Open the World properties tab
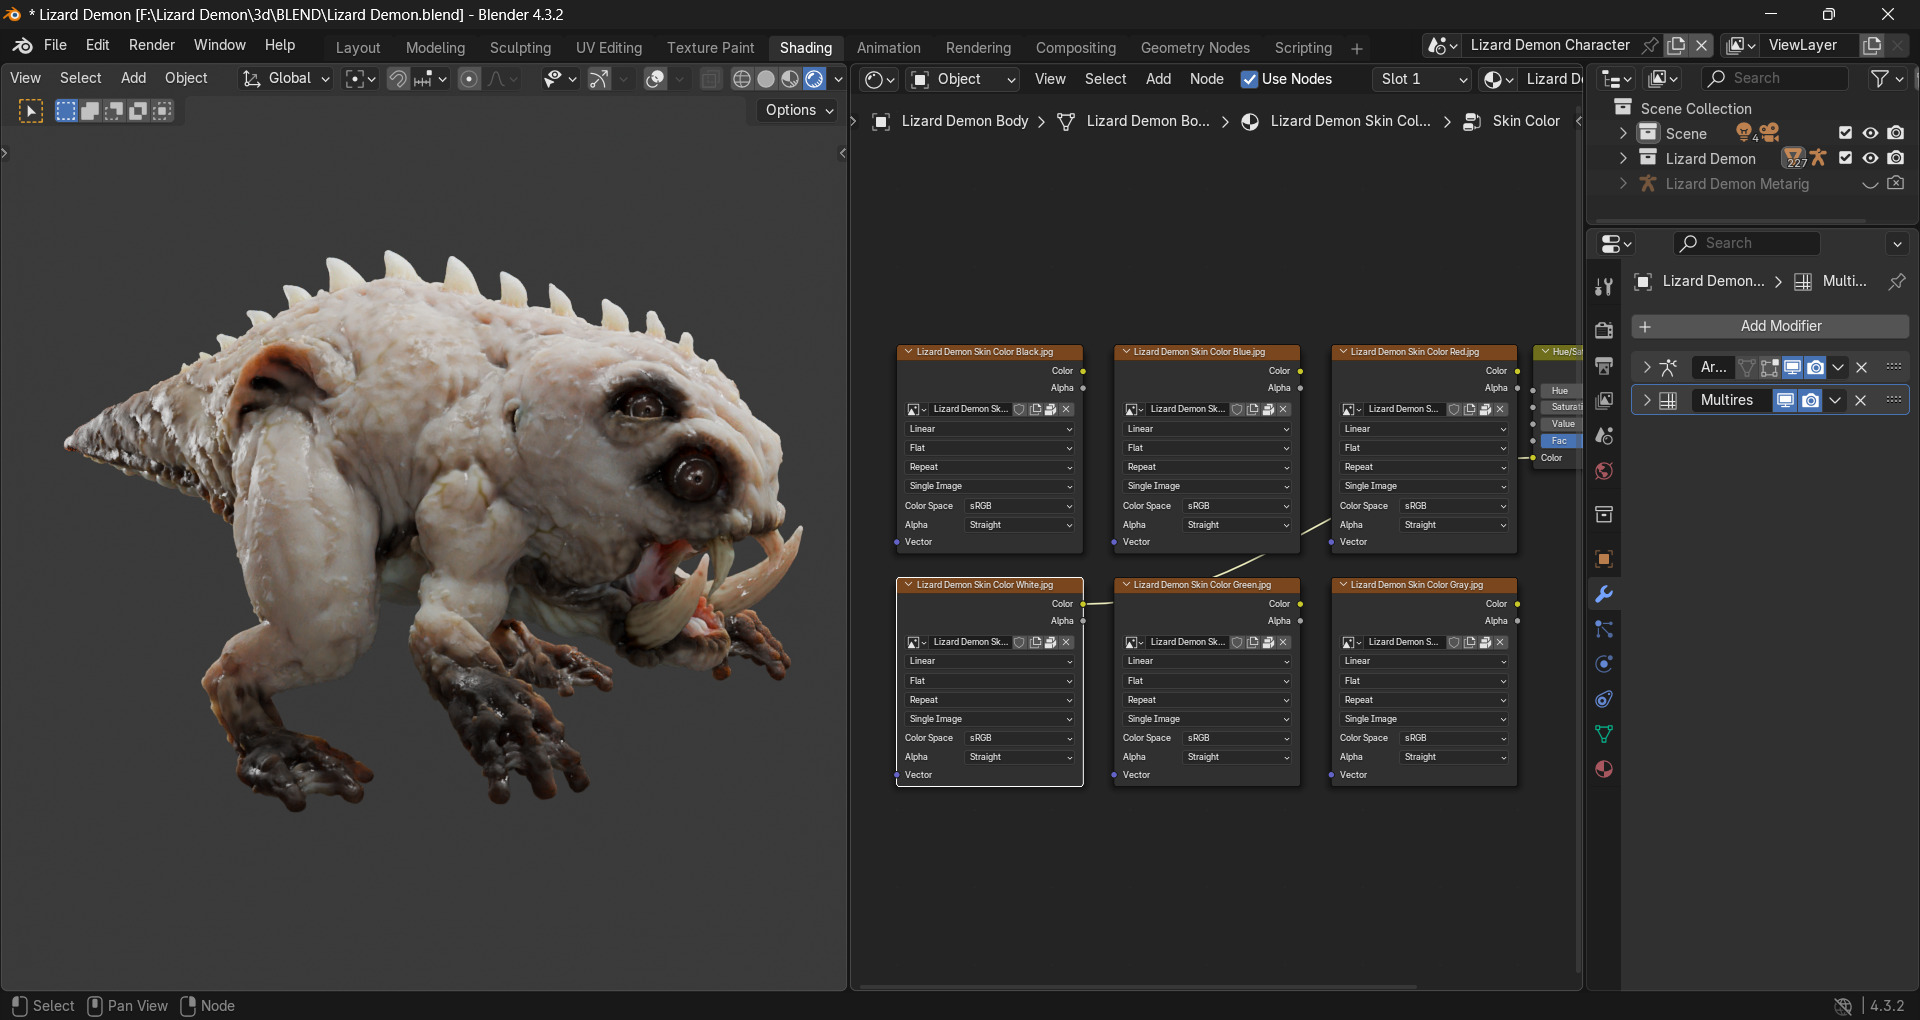The width and height of the screenshot is (1920, 1020). [x=1604, y=471]
